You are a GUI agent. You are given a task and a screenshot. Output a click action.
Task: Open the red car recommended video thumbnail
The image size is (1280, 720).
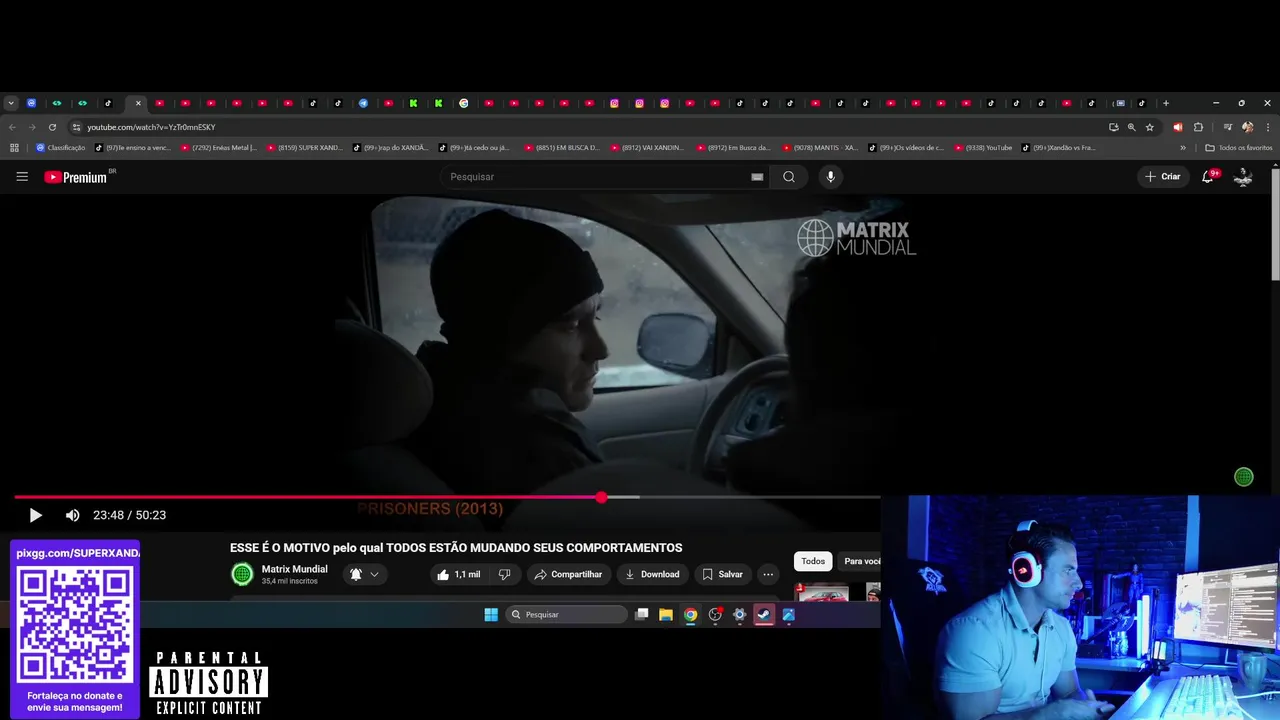tap(822, 592)
